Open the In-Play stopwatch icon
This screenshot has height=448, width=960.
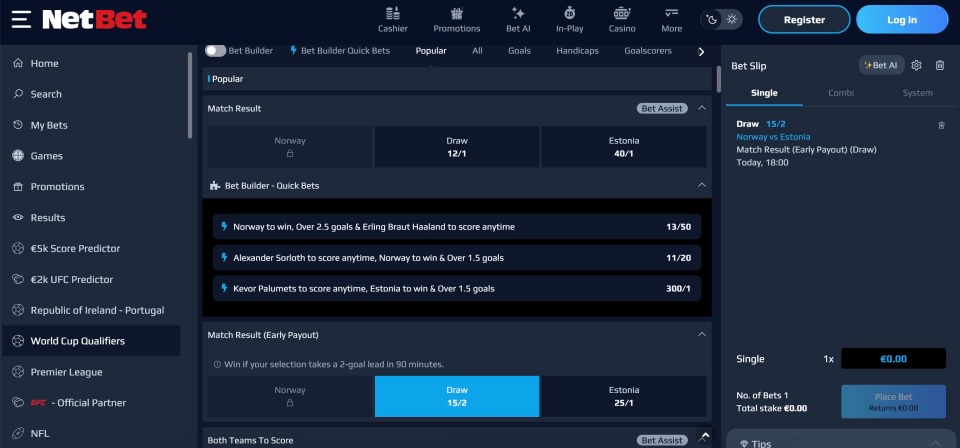click(x=570, y=14)
